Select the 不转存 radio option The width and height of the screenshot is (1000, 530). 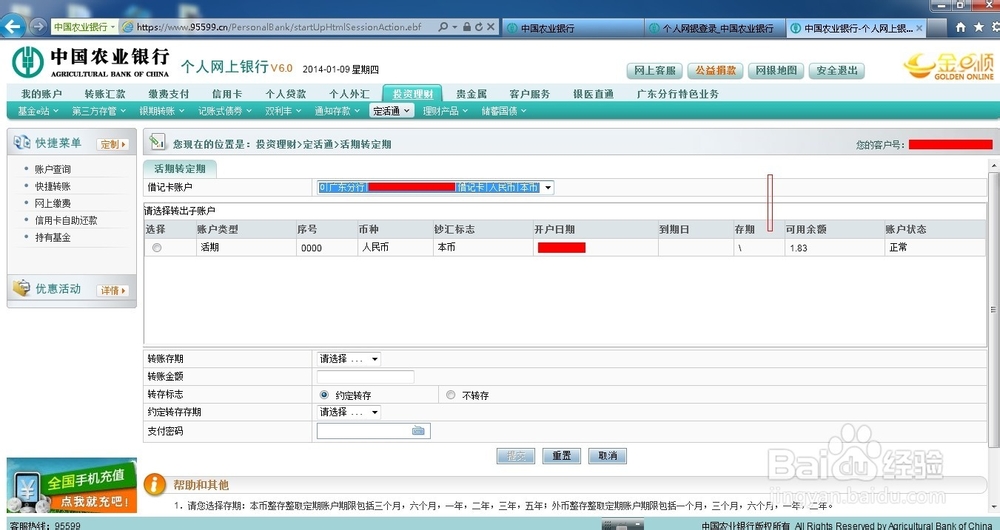451,395
